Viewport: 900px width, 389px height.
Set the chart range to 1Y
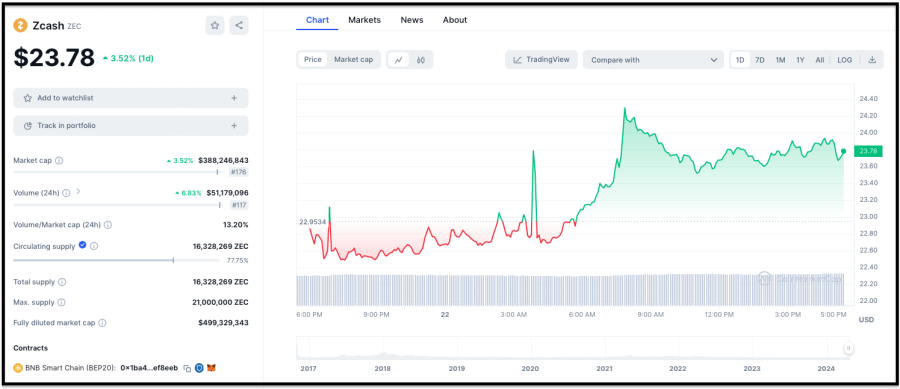(x=800, y=60)
